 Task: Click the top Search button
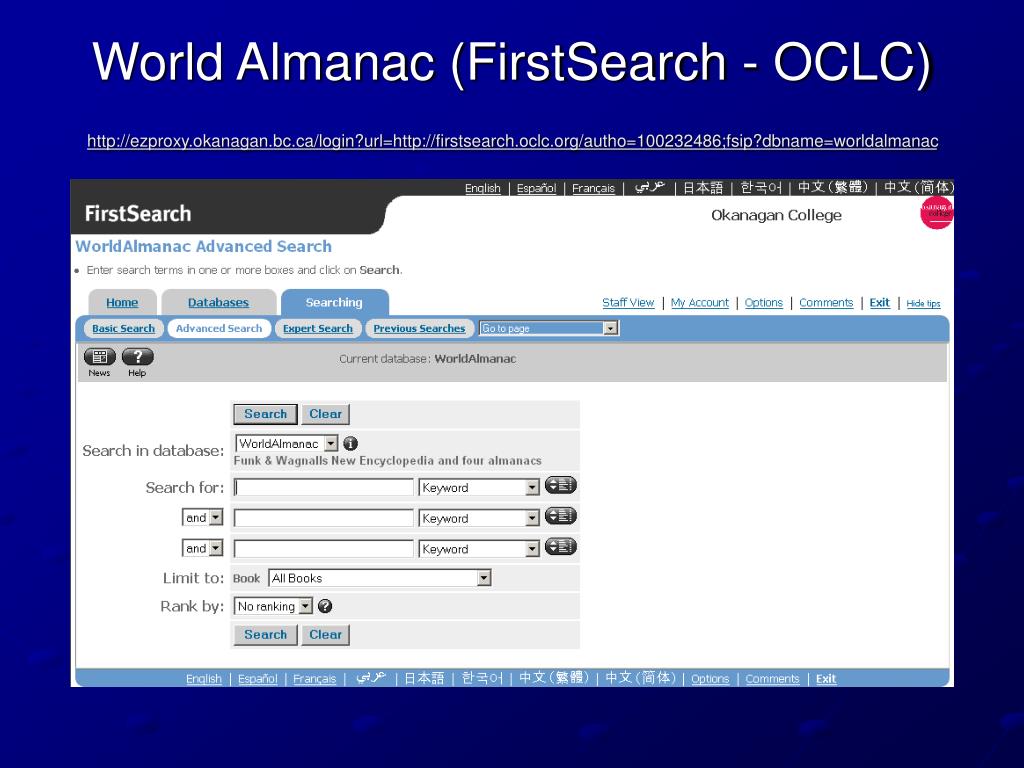(x=265, y=414)
